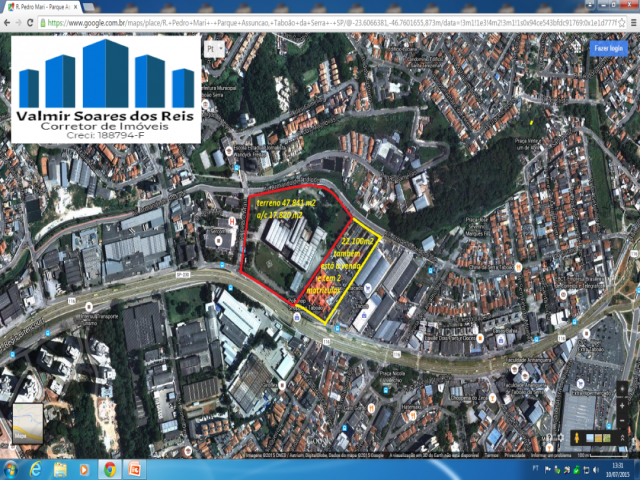Switch to Mapa view thumbnail
640x480 pixels.
(x=27, y=424)
